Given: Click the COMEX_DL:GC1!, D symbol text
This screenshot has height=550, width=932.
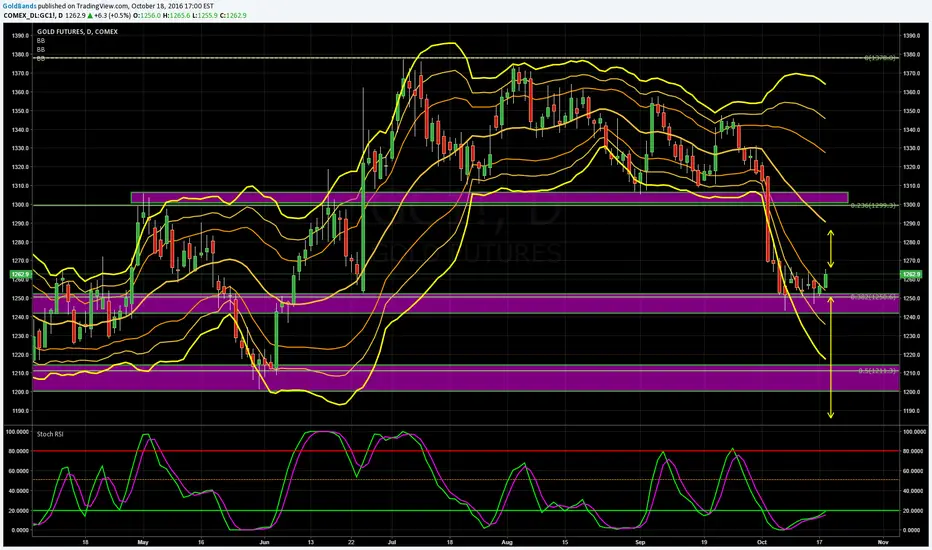Looking at the screenshot, I should click(33, 15).
